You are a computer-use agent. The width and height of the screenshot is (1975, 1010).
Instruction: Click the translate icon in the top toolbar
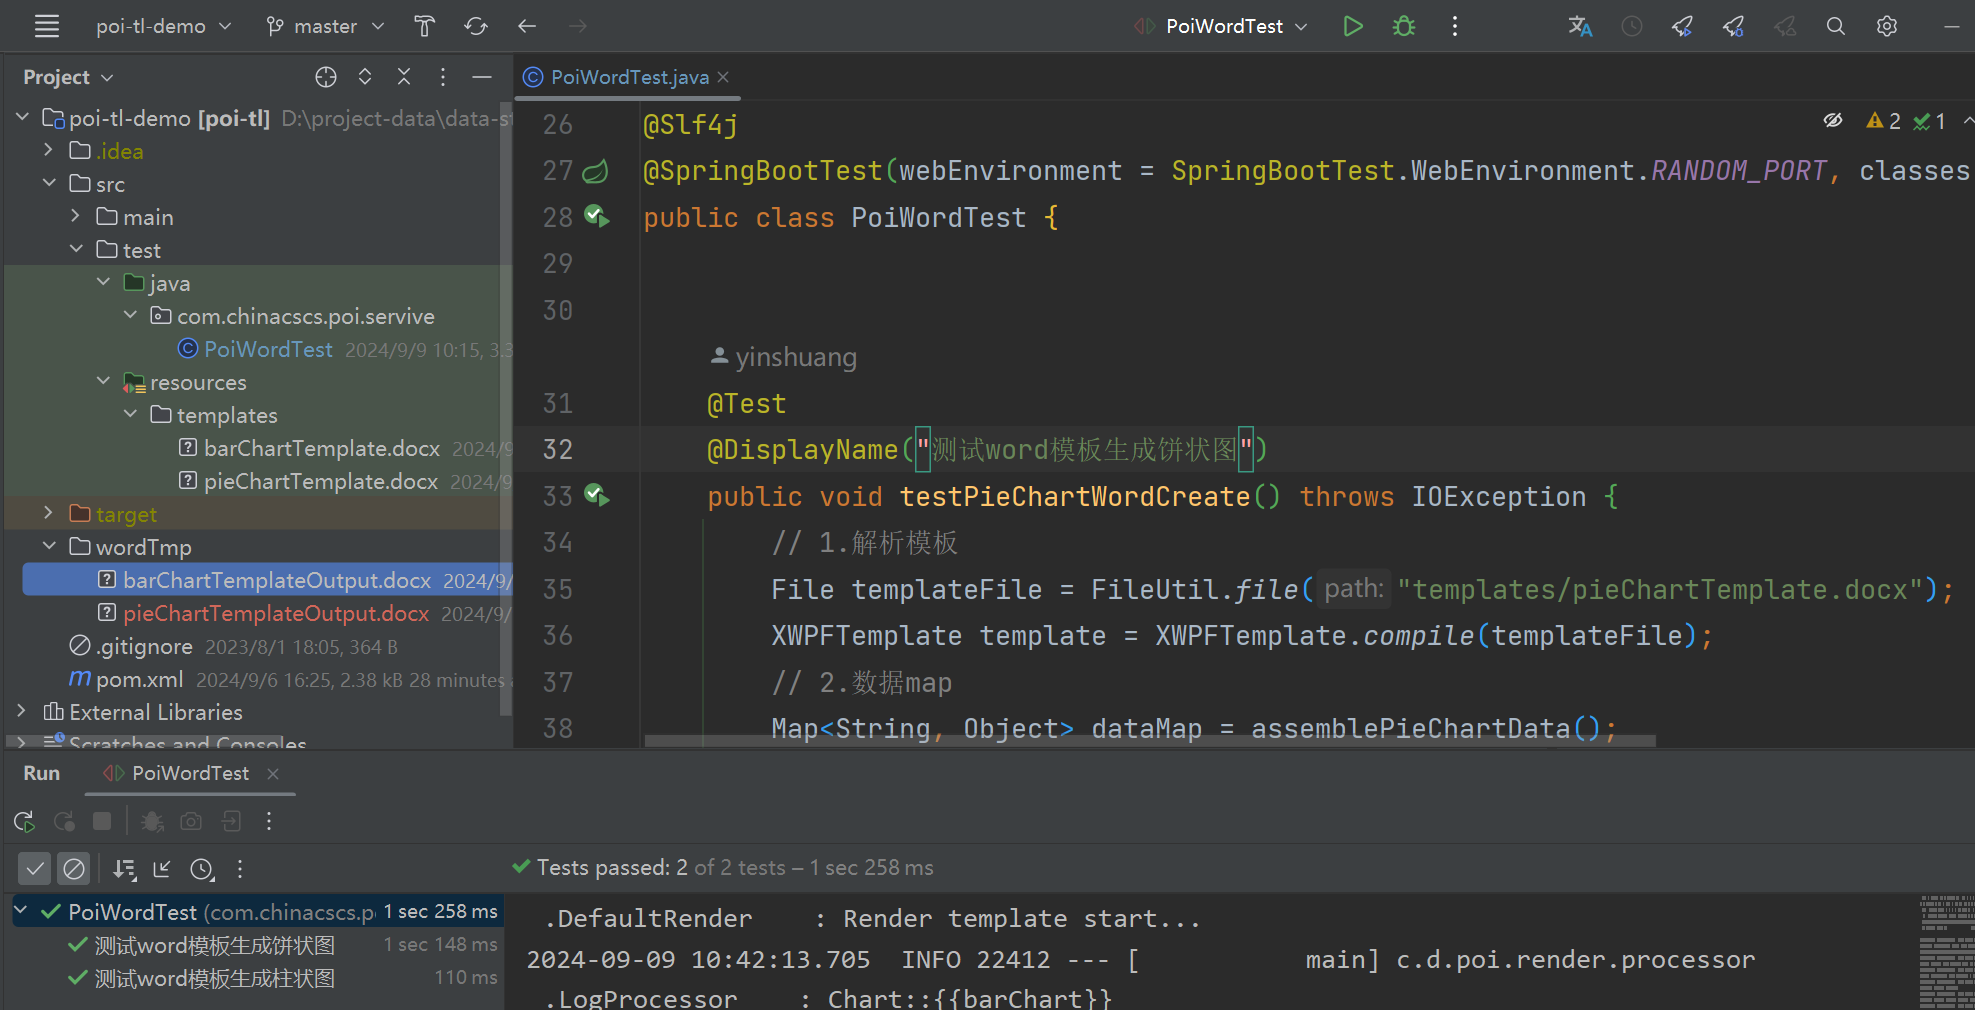1580,26
